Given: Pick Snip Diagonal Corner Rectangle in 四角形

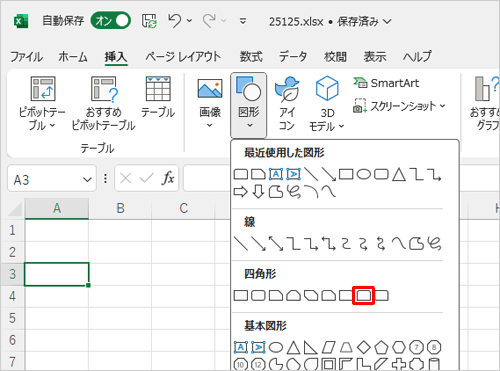Looking at the screenshot, I should click(311, 296).
